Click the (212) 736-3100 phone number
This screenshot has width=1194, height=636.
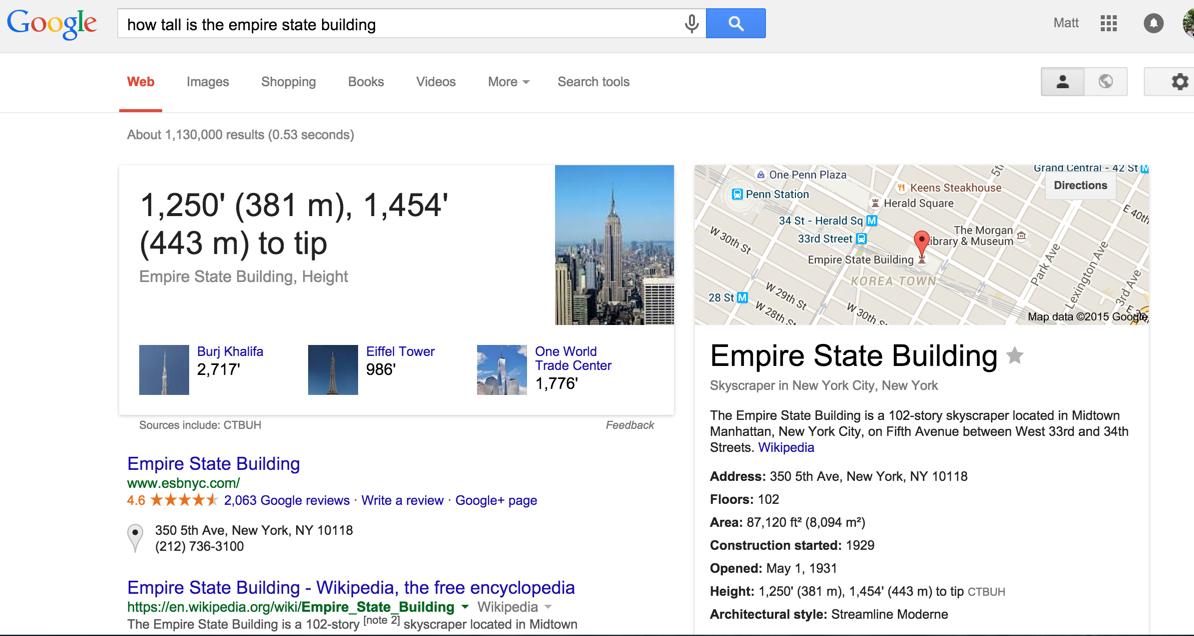click(200, 546)
